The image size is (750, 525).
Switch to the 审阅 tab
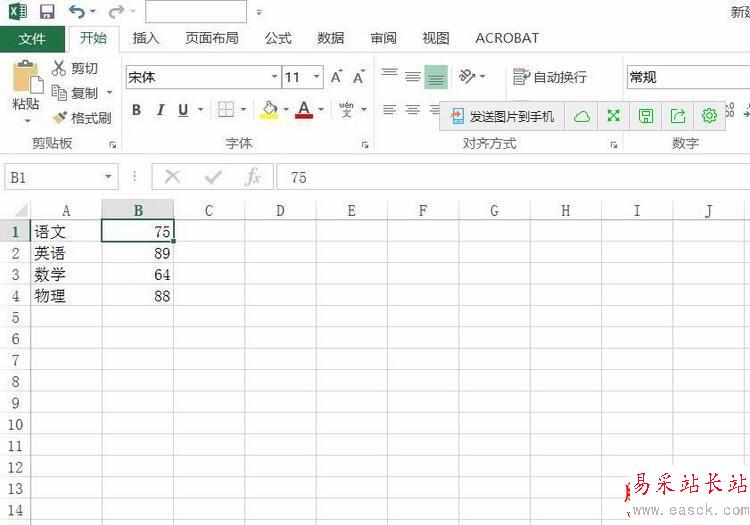tap(383, 38)
